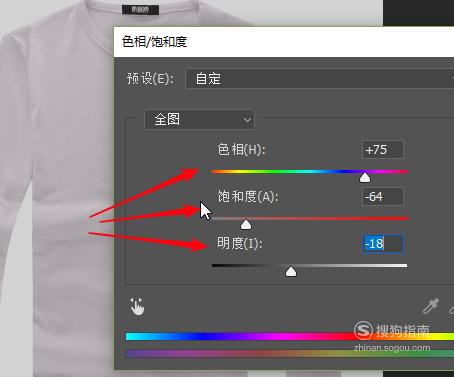Click the lightness slider handle
This screenshot has height=377, width=454.
click(x=291, y=271)
